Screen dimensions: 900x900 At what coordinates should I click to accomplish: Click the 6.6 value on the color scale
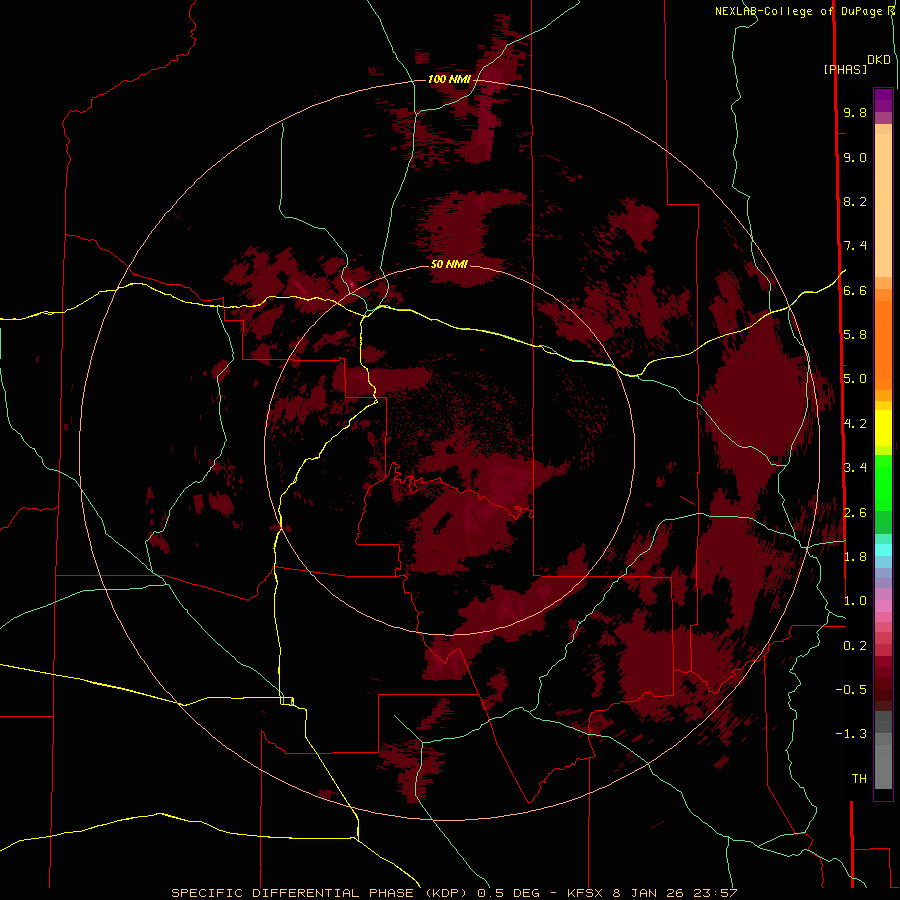(855, 290)
